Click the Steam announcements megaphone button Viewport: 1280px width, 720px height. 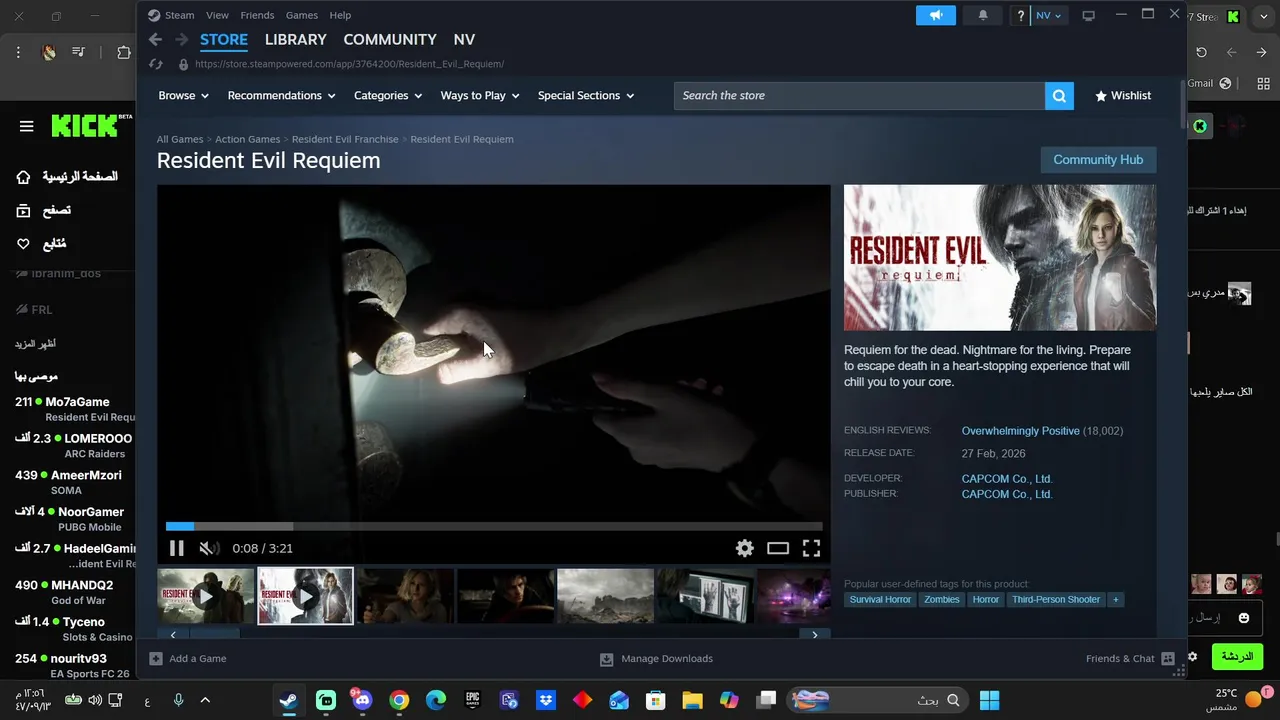936,15
